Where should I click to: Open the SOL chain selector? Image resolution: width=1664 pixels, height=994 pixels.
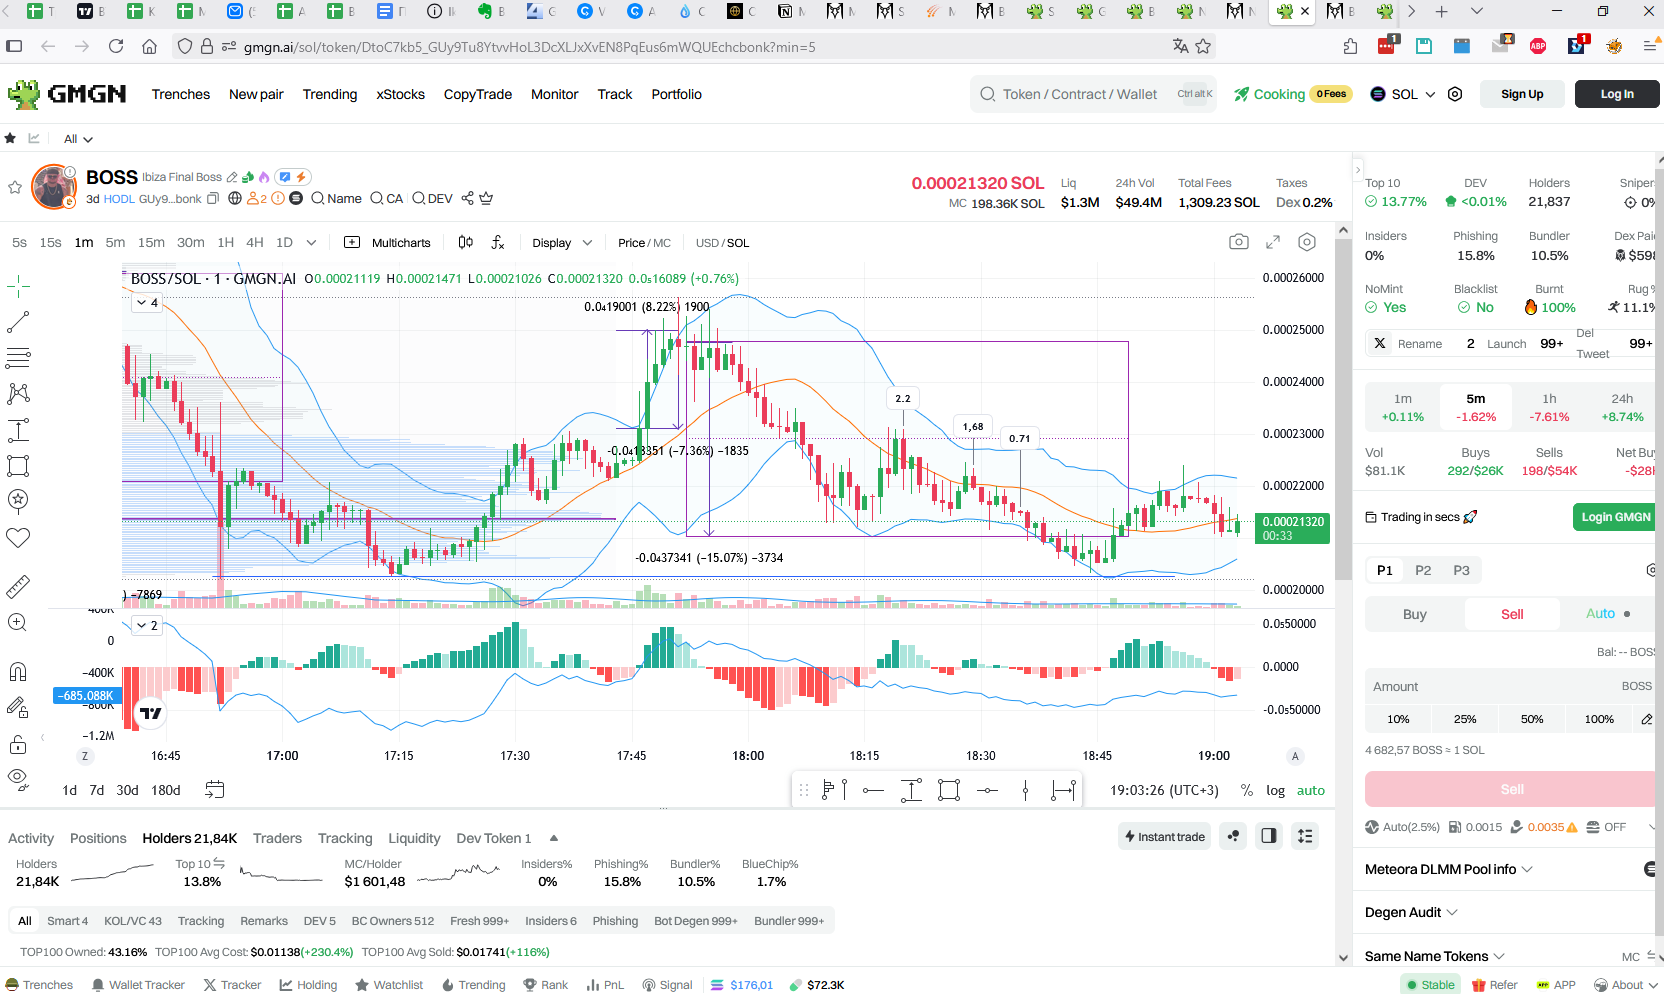[1403, 94]
